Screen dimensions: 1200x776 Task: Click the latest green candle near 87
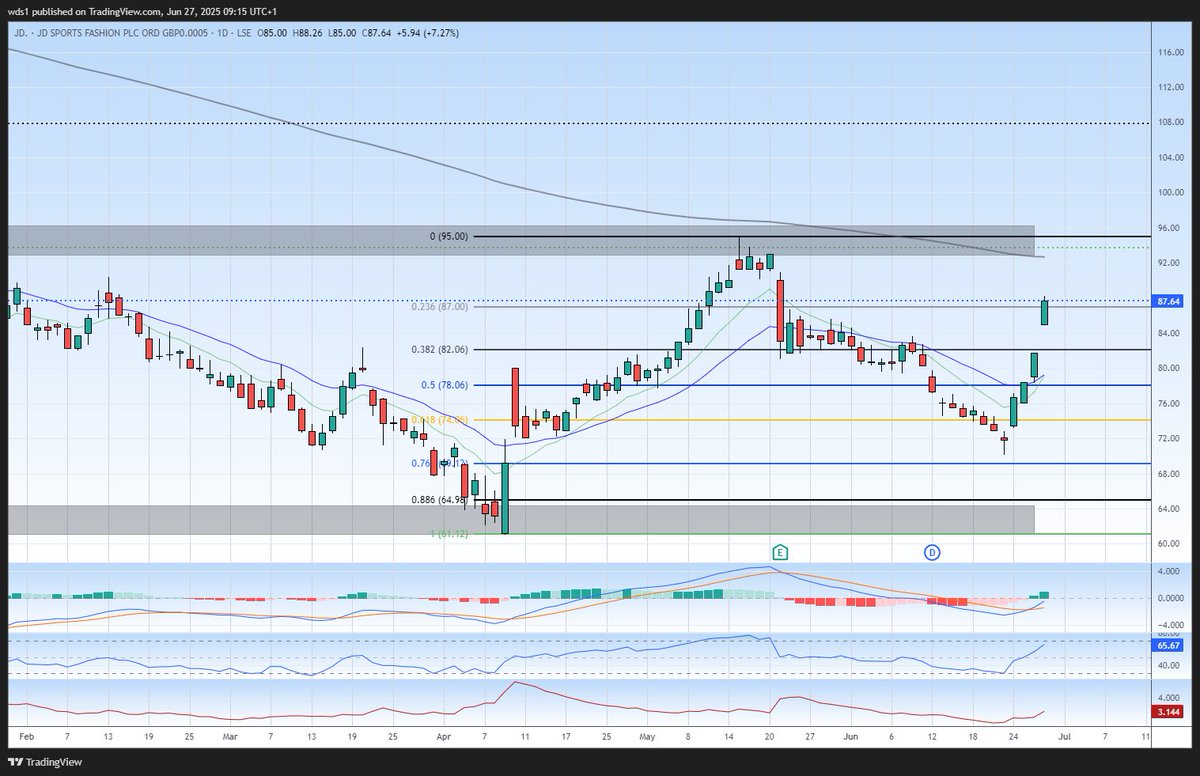(1045, 312)
